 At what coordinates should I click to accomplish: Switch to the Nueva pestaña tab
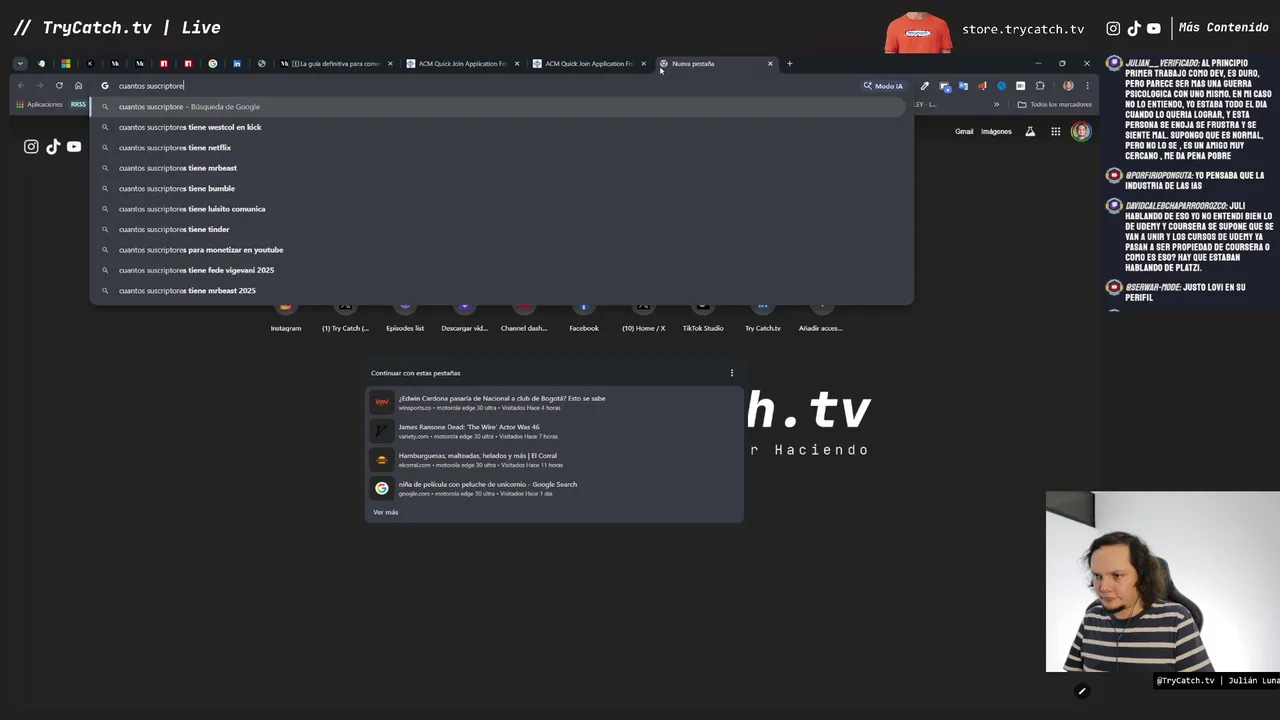pos(716,64)
